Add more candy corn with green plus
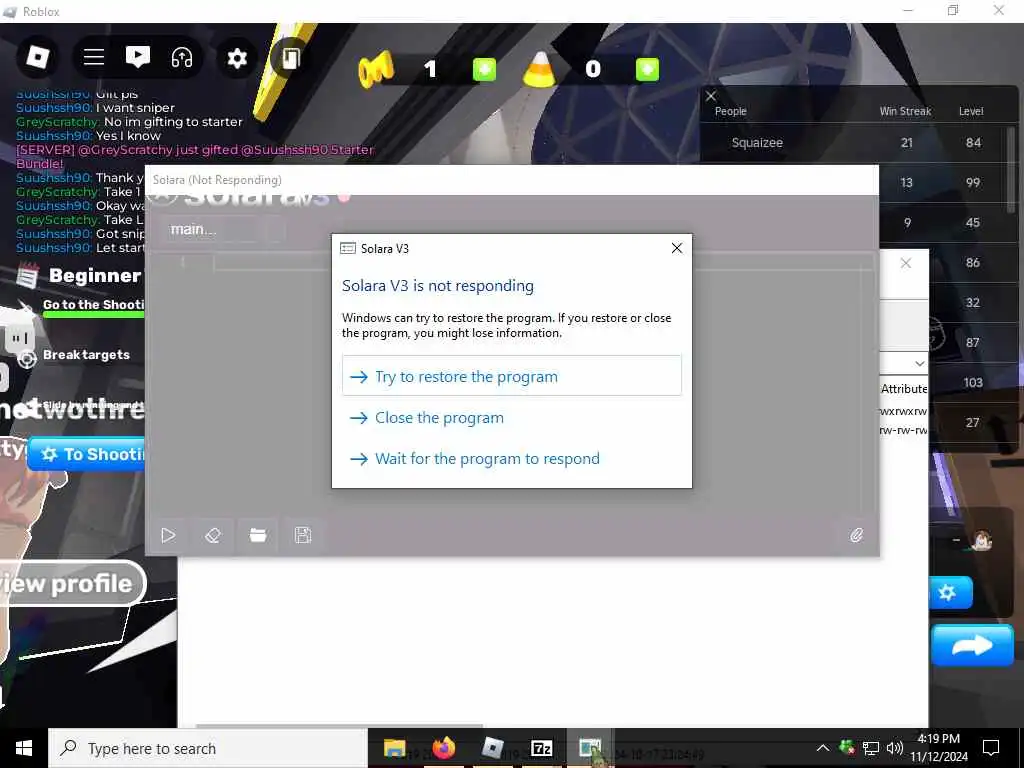The width and height of the screenshot is (1024, 768). 647,69
